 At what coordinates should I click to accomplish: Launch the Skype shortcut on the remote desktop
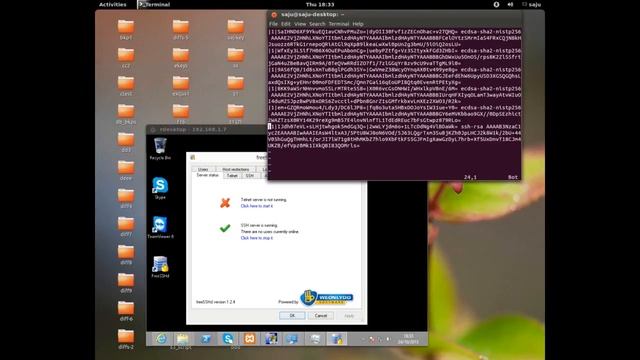click(x=160, y=188)
